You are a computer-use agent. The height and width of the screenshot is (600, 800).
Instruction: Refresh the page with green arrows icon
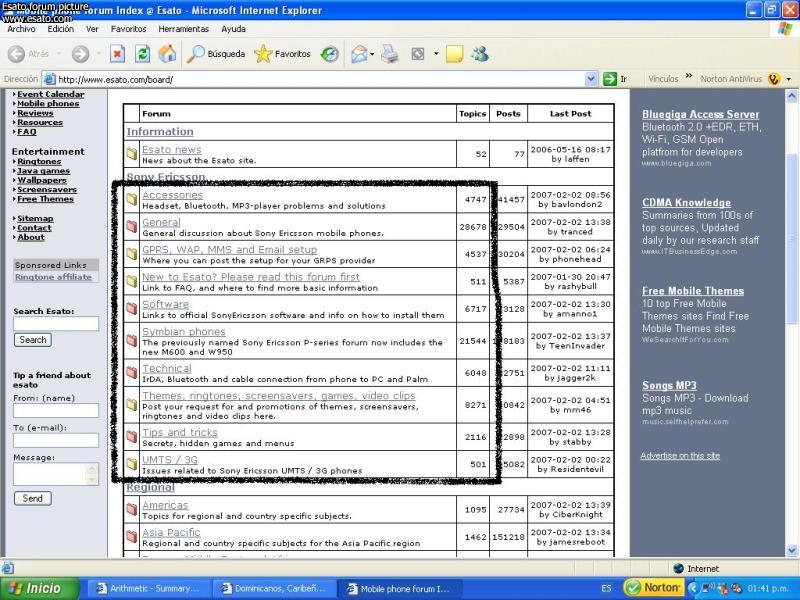coord(142,54)
